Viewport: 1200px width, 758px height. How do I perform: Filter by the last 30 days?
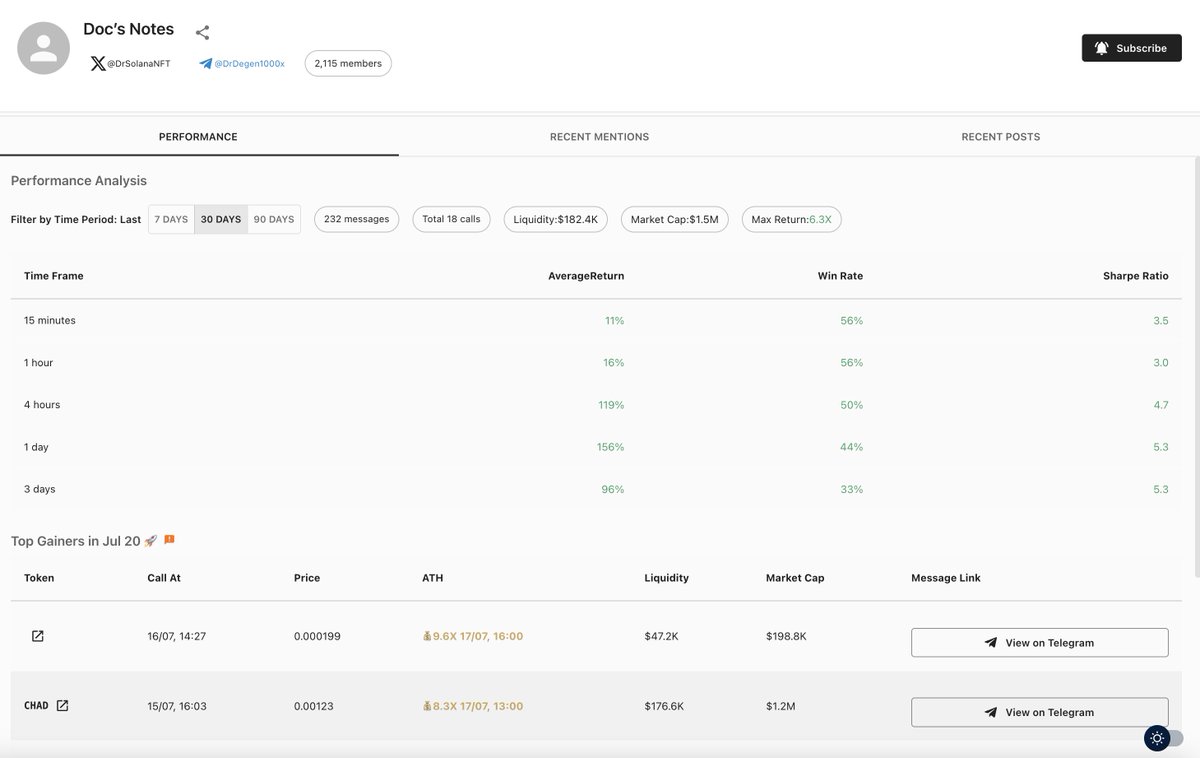[x=221, y=219]
